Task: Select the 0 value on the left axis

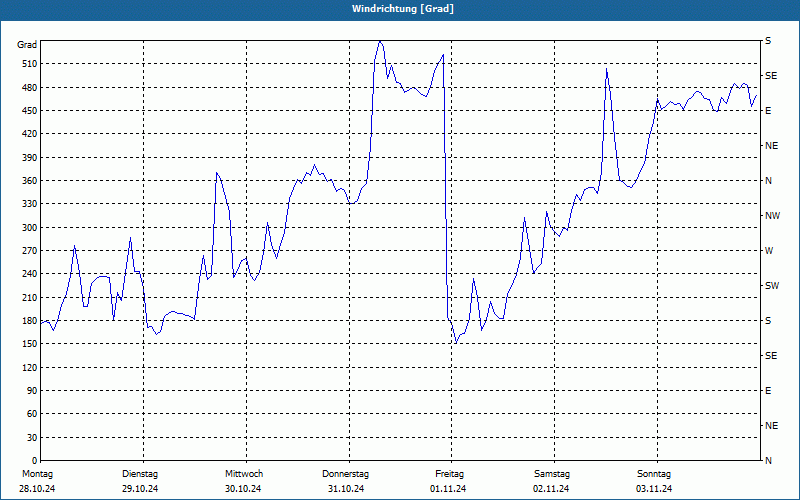Action: [34, 461]
